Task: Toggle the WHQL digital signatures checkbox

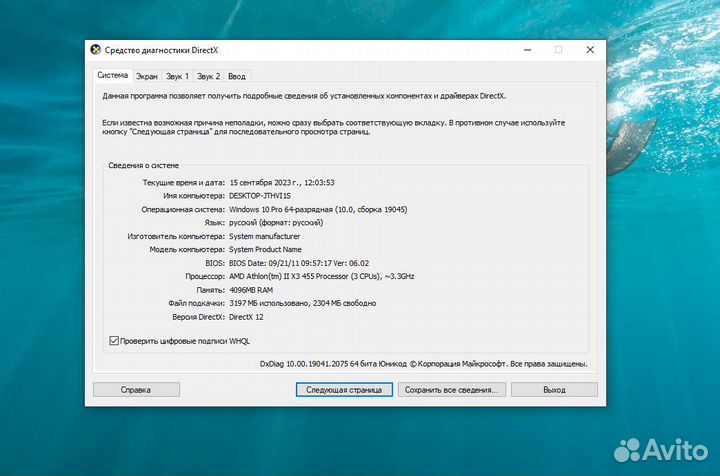Action: coord(113,341)
